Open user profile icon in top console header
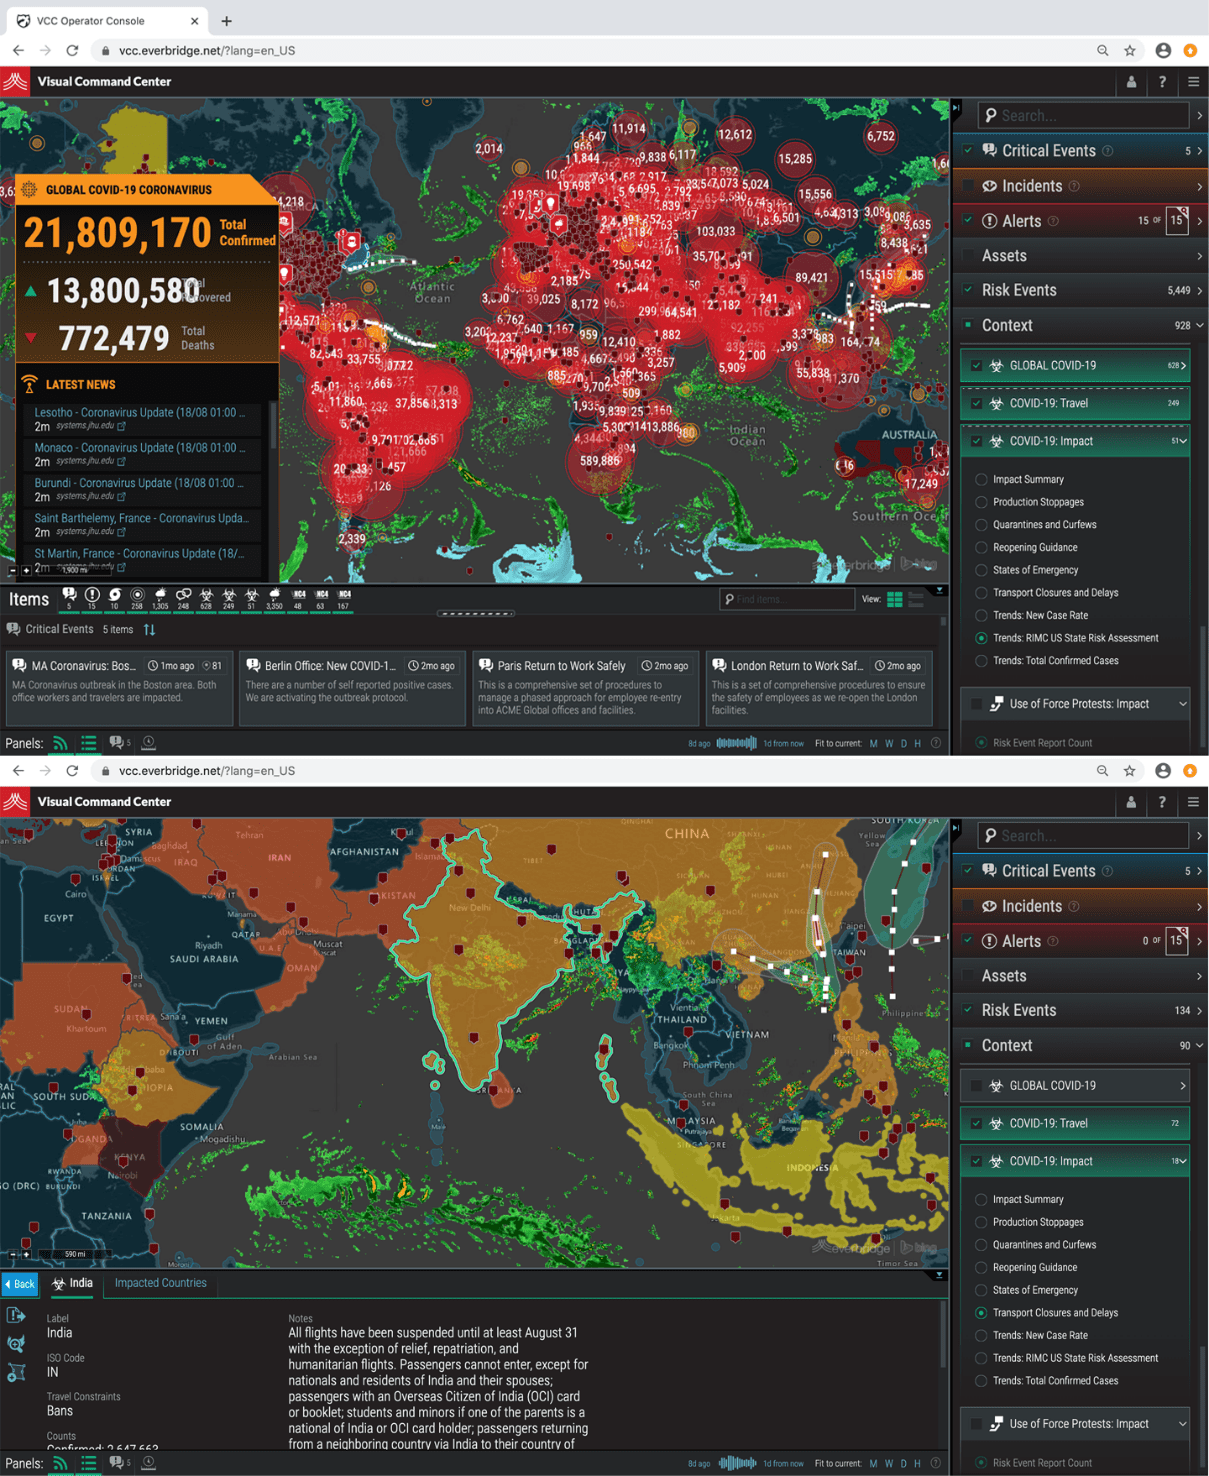 tap(1131, 82)
